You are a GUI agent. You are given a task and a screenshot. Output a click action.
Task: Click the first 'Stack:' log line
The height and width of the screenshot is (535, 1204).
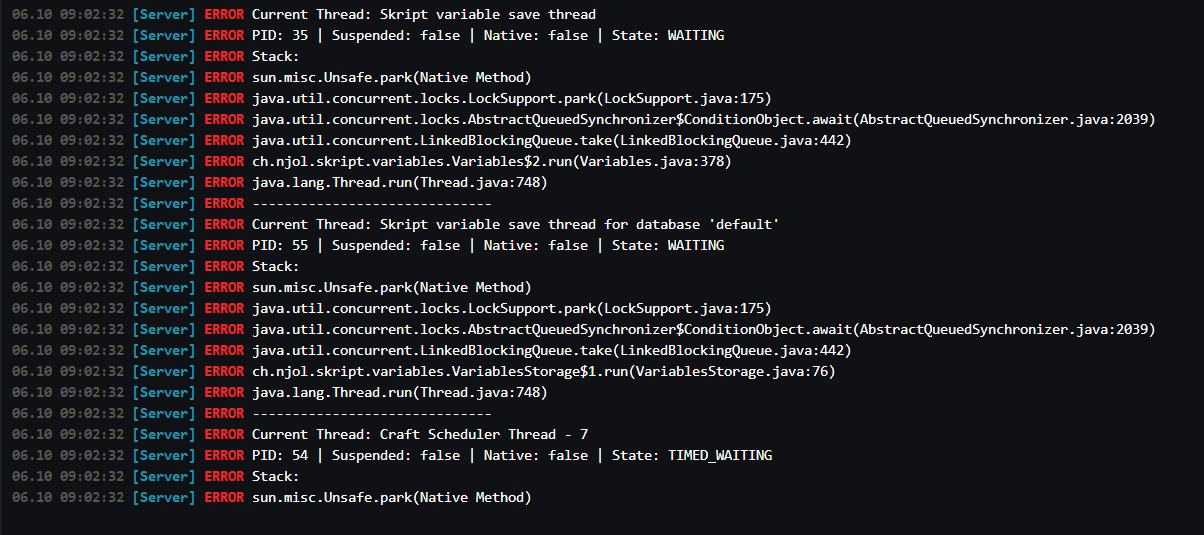[155, 56]
